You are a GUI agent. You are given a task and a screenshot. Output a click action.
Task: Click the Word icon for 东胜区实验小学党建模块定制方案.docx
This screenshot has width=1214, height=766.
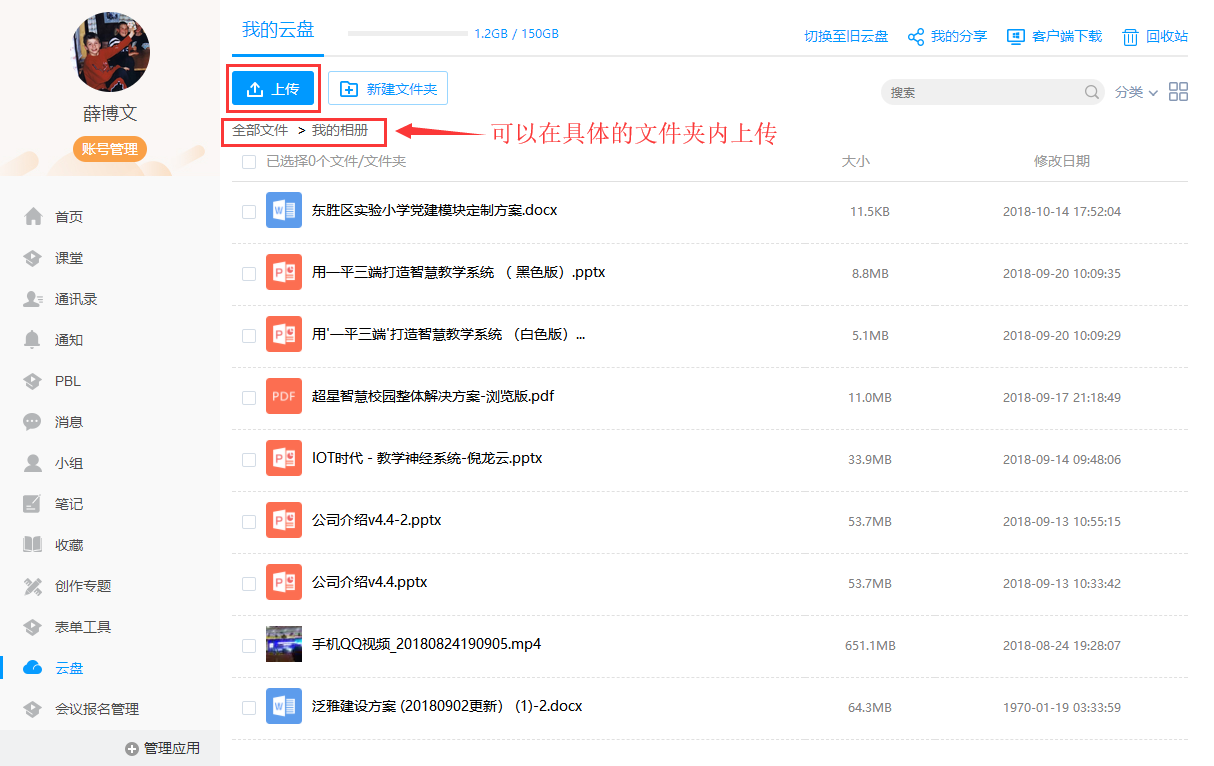coord(284,211)
